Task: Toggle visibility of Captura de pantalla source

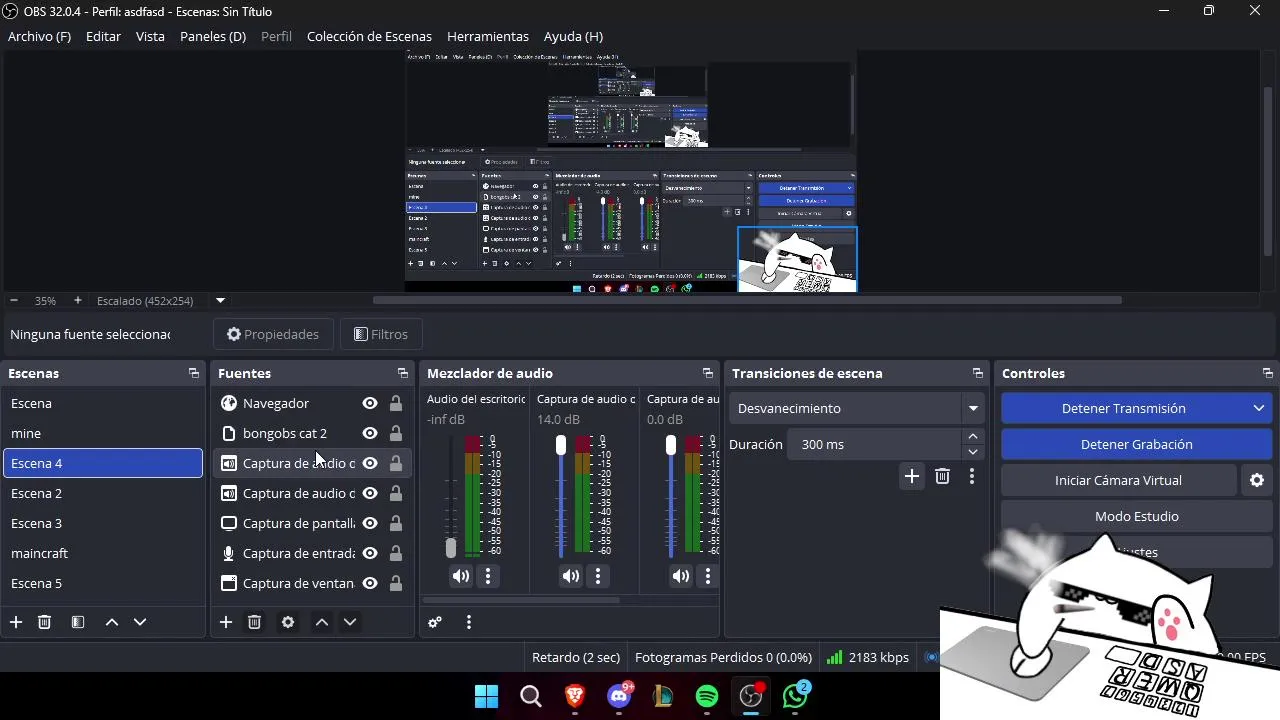Action: tap(370, 523)
